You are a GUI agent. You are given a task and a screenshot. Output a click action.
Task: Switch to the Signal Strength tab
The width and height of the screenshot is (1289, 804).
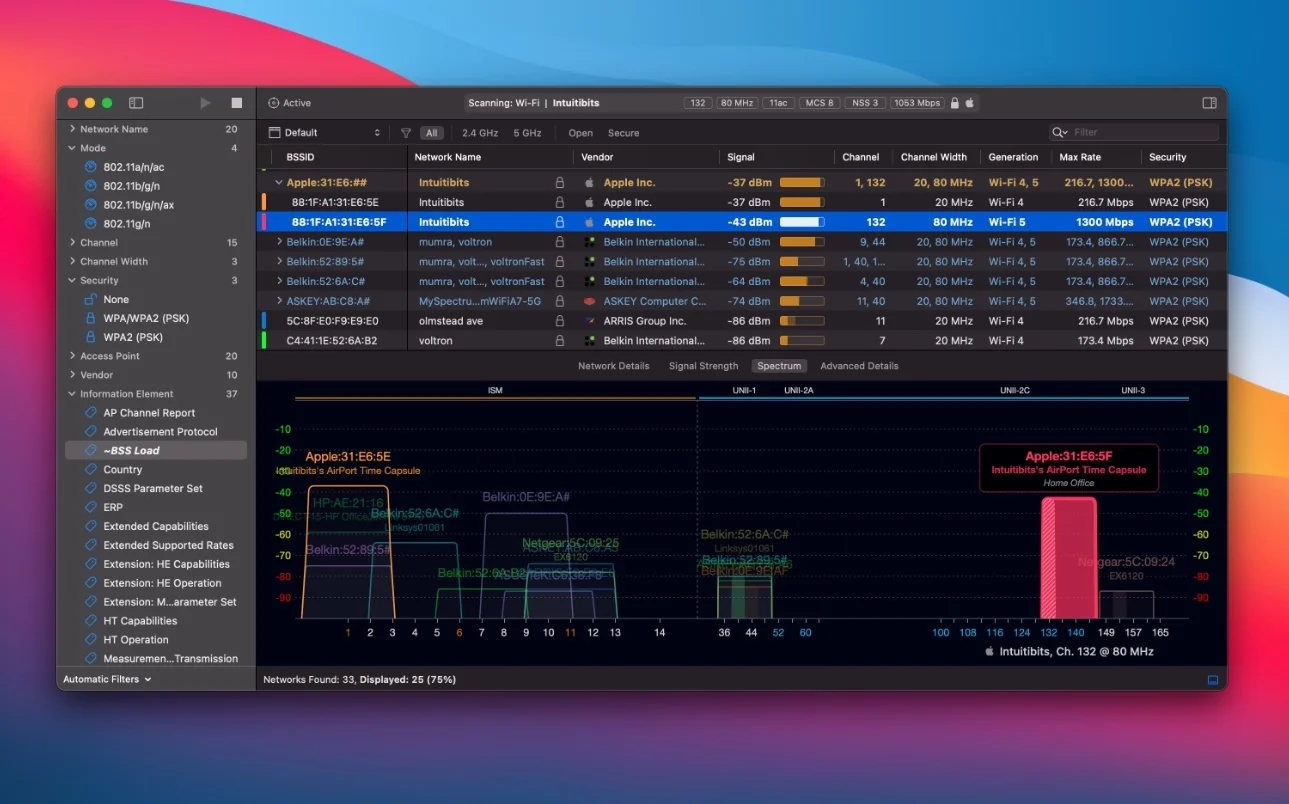[x=703, y=366]
